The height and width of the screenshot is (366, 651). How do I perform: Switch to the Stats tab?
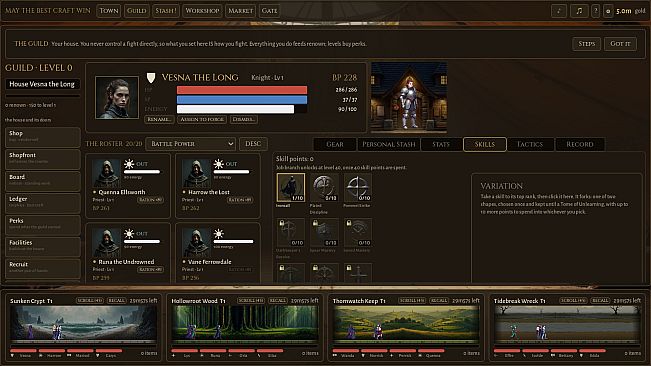pyautogui.click(x=441, y=144)
